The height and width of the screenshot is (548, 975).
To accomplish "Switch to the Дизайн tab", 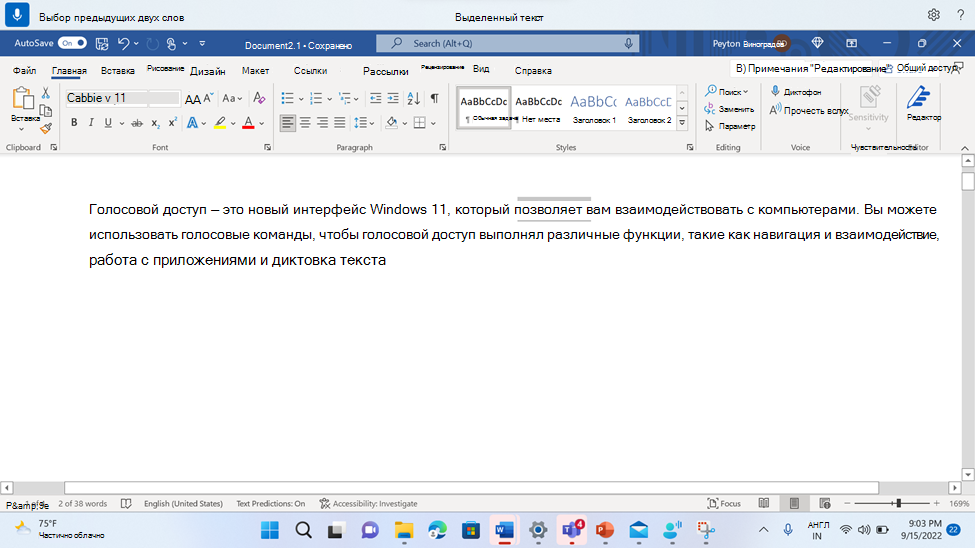I will click(208, 71).
